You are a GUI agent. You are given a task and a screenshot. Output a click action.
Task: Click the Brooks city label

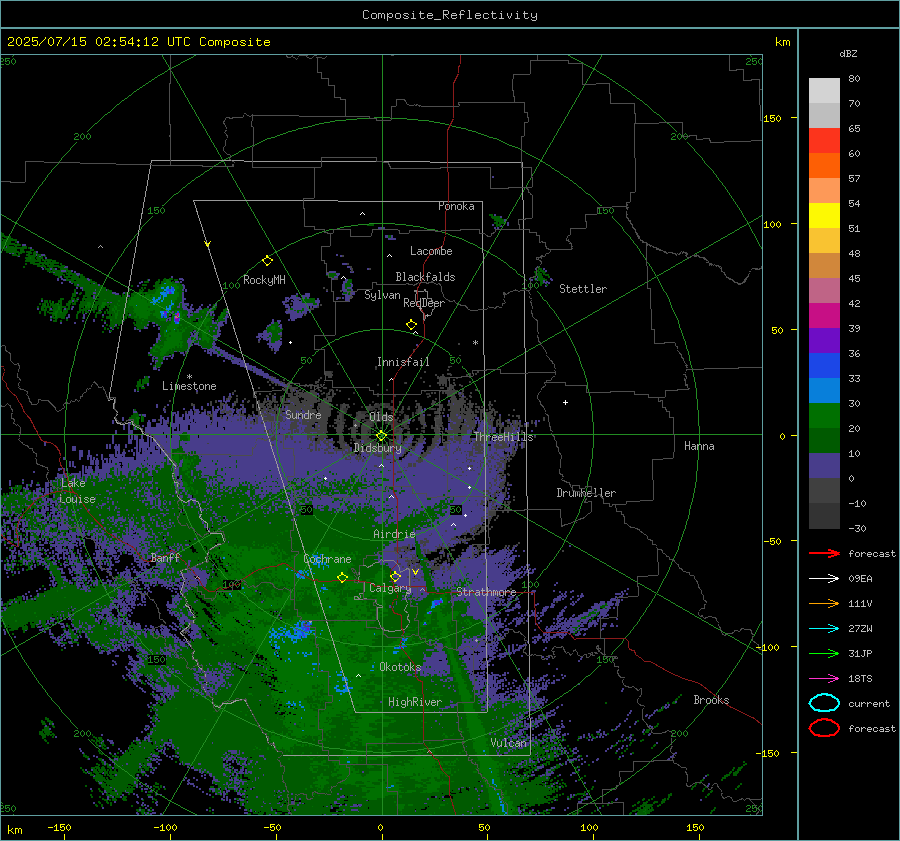point(711,700)
